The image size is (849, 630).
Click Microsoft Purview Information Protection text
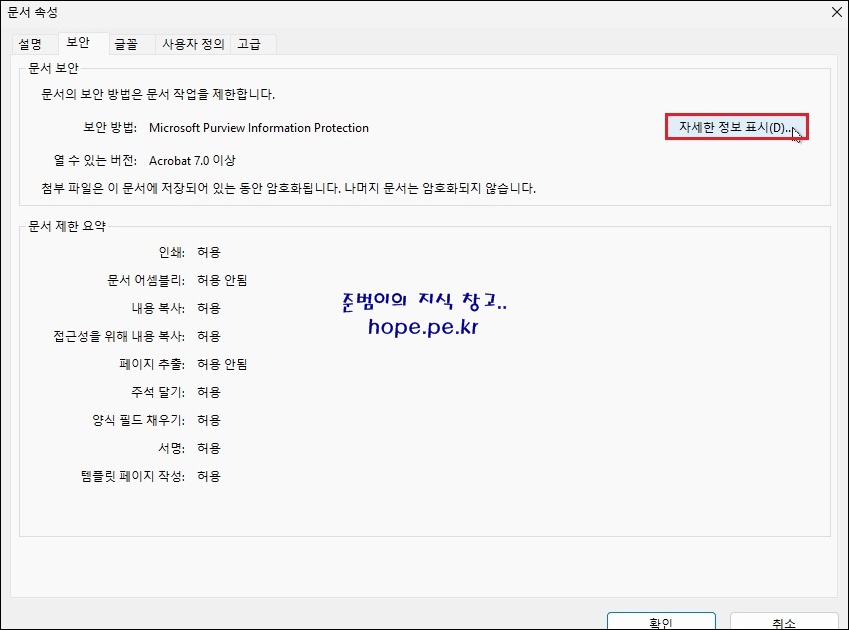[x=259, y=128]
